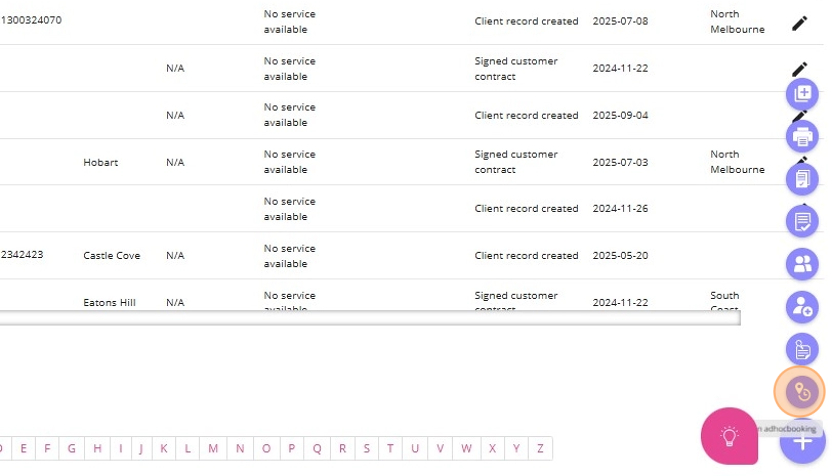Click the add person floating button
832x476 pixels.
pos(802,307)
